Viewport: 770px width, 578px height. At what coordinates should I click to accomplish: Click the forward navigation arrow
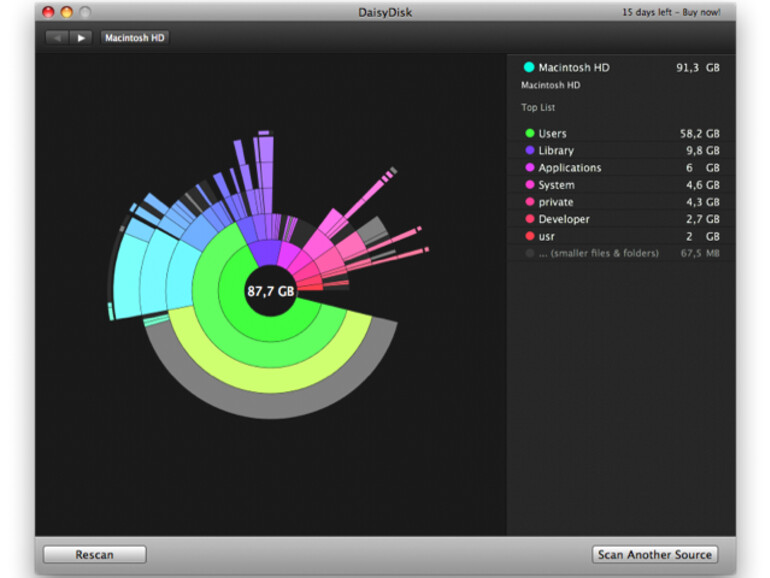[x=81, y=38]
